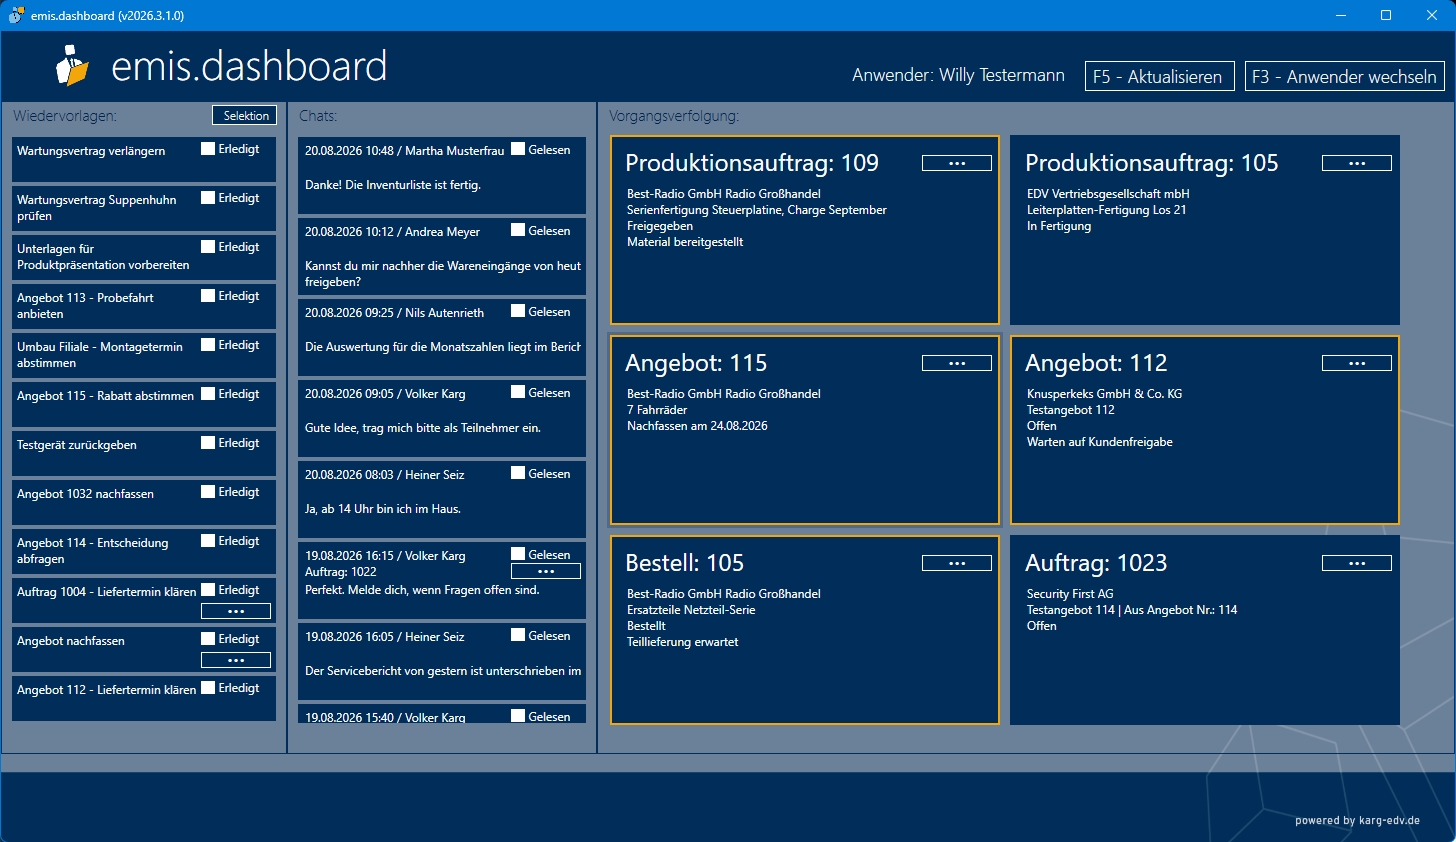Open the '...' menu on Bestell: 105 card
The image size is (1456, 842).
[957, 563]
